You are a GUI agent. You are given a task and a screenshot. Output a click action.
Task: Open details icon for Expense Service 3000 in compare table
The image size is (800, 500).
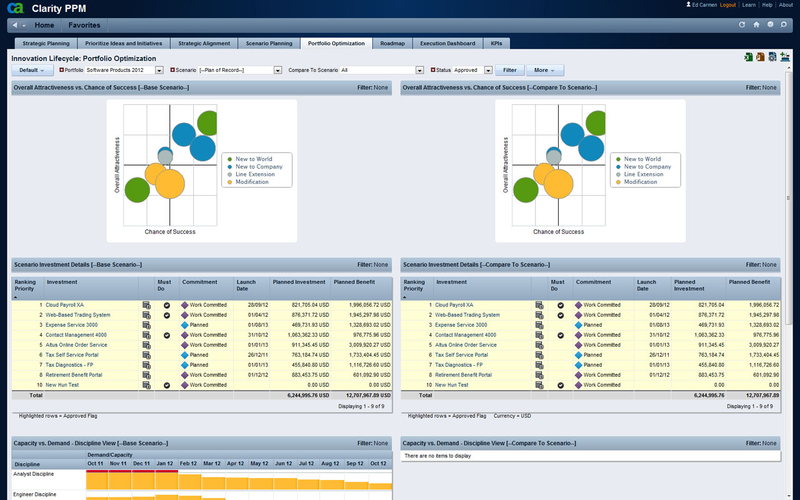point(539,325)
